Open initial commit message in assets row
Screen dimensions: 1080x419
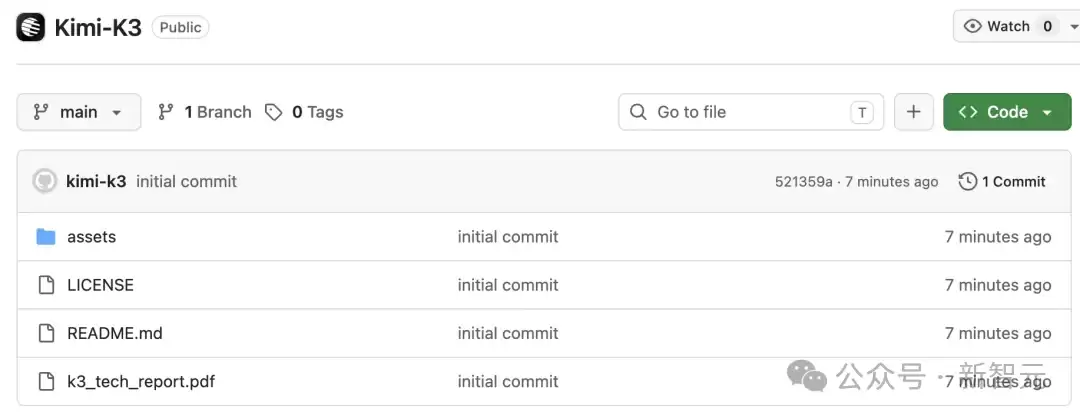pos(508,237)
